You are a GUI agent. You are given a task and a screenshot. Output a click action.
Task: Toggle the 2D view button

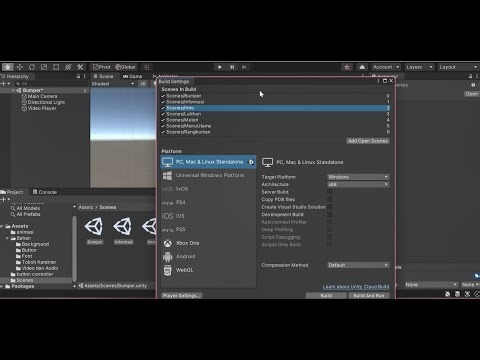coord(143,84)
